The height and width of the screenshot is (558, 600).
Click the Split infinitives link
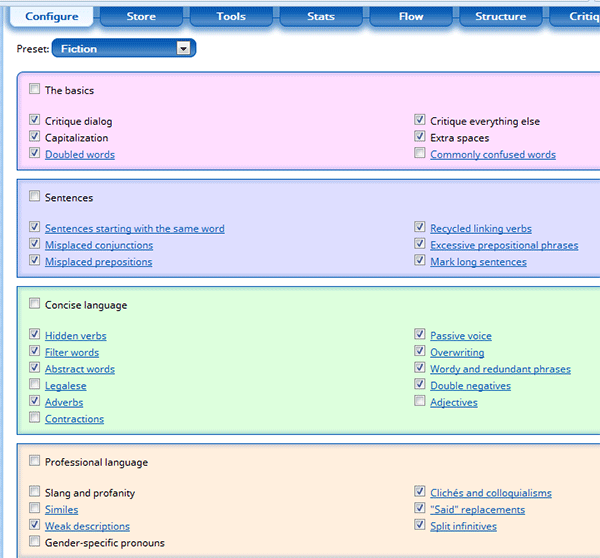(463, 526)
